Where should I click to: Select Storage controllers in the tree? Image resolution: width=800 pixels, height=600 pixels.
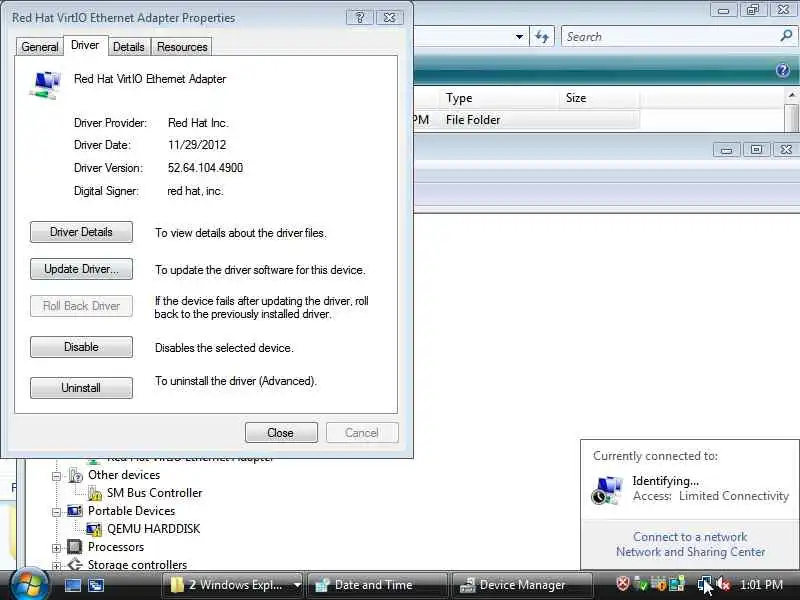click(137, 564)
